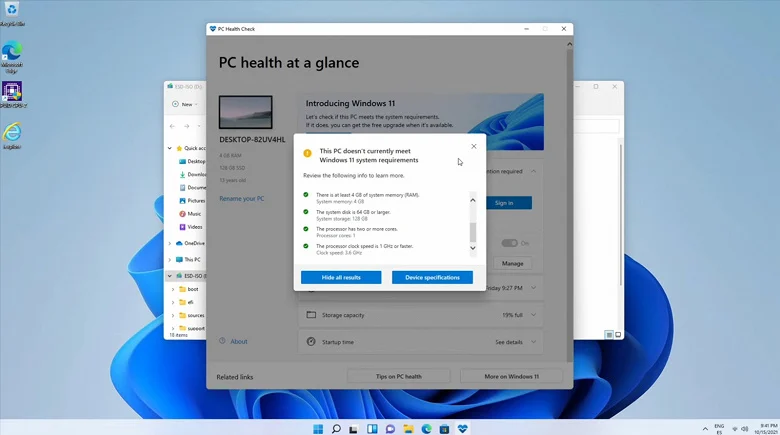Close the system requirements dialog

point(474,146)
